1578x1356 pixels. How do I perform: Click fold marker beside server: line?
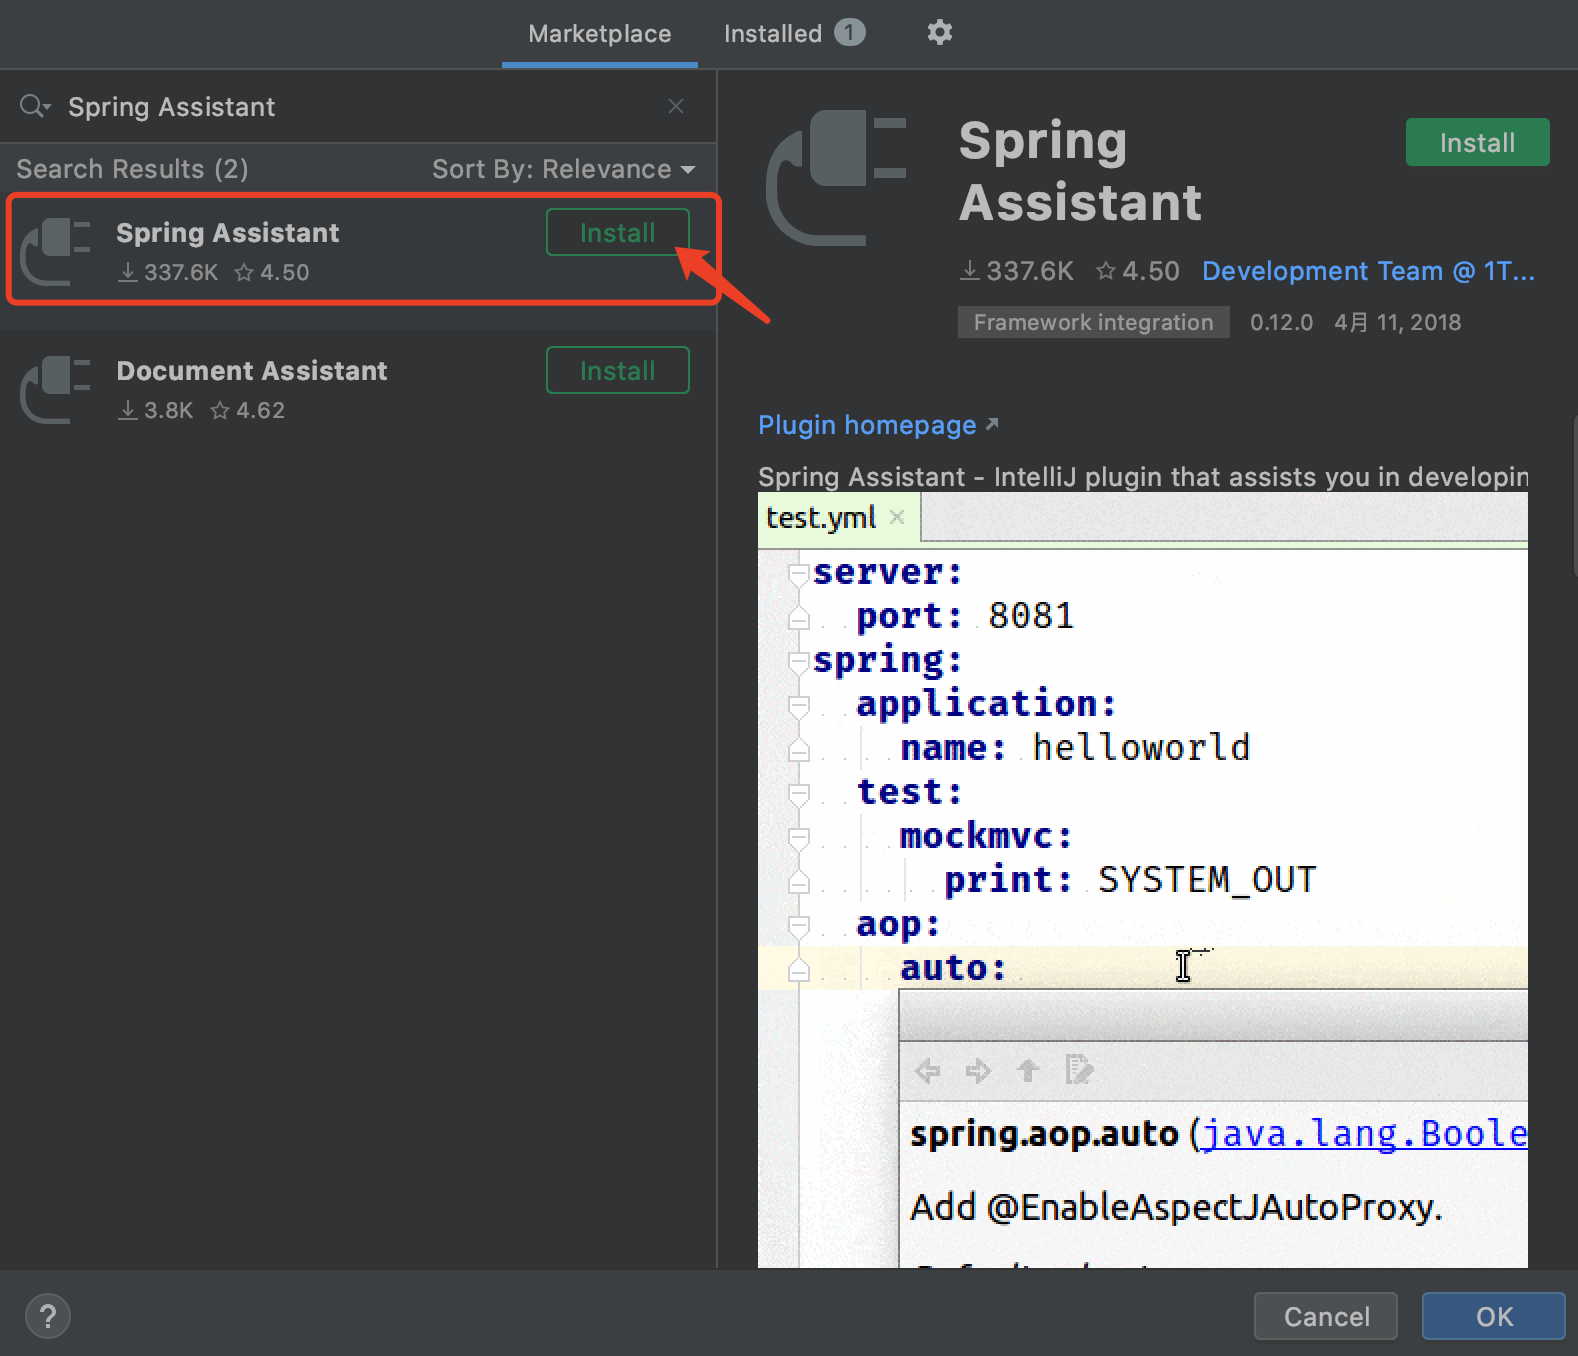point(798,573)
